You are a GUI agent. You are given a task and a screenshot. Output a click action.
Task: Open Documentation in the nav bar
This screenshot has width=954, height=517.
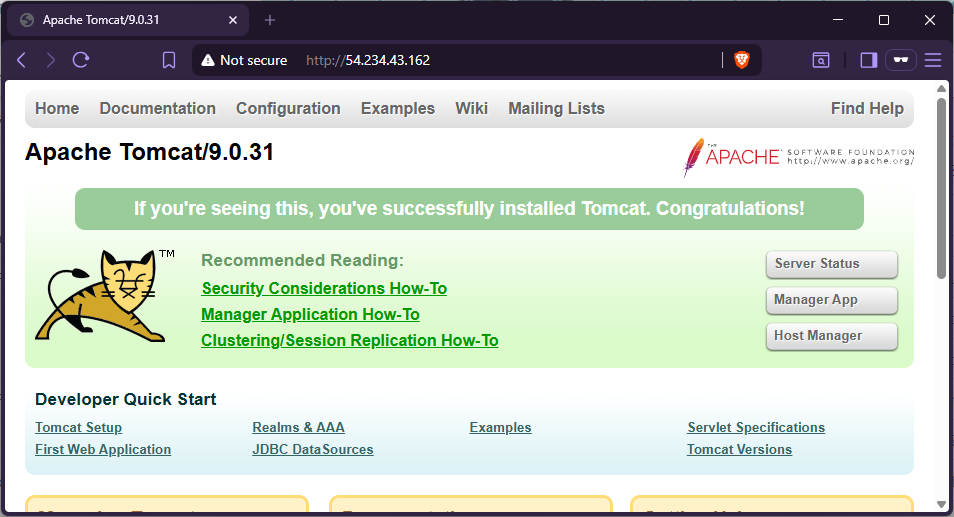[158, 108]
